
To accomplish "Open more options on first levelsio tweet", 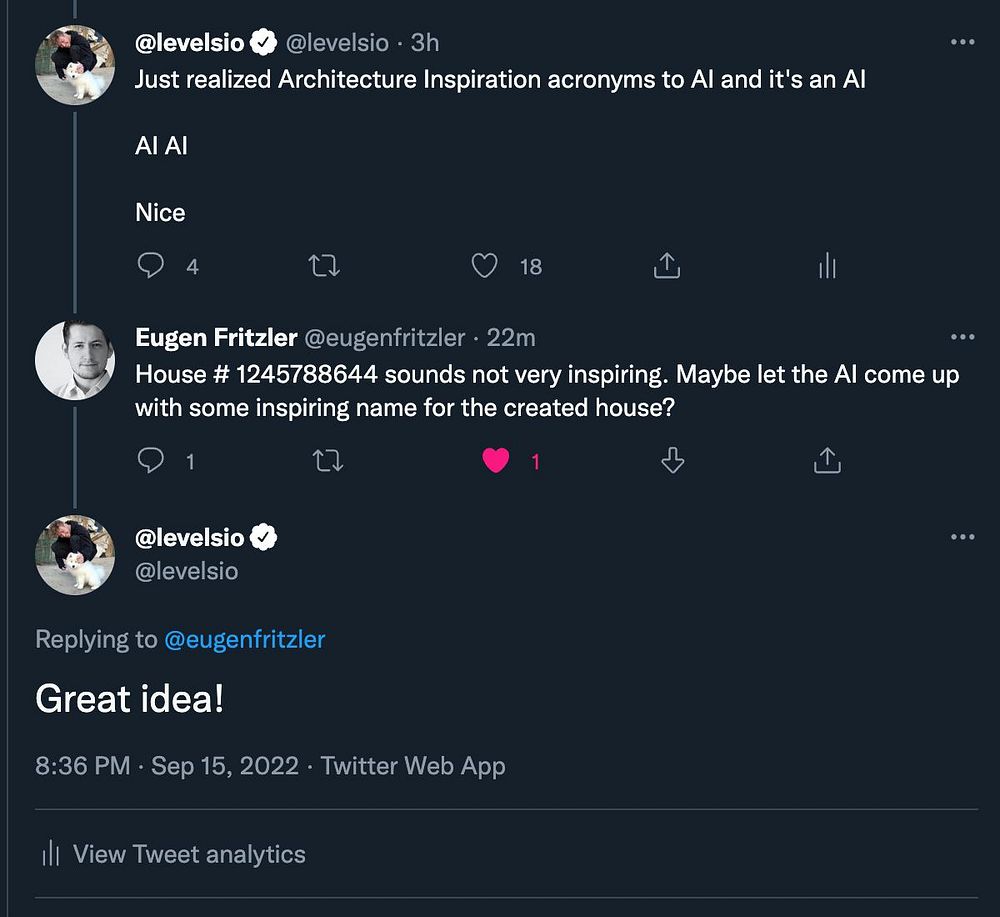I will [x=962, y=42].
